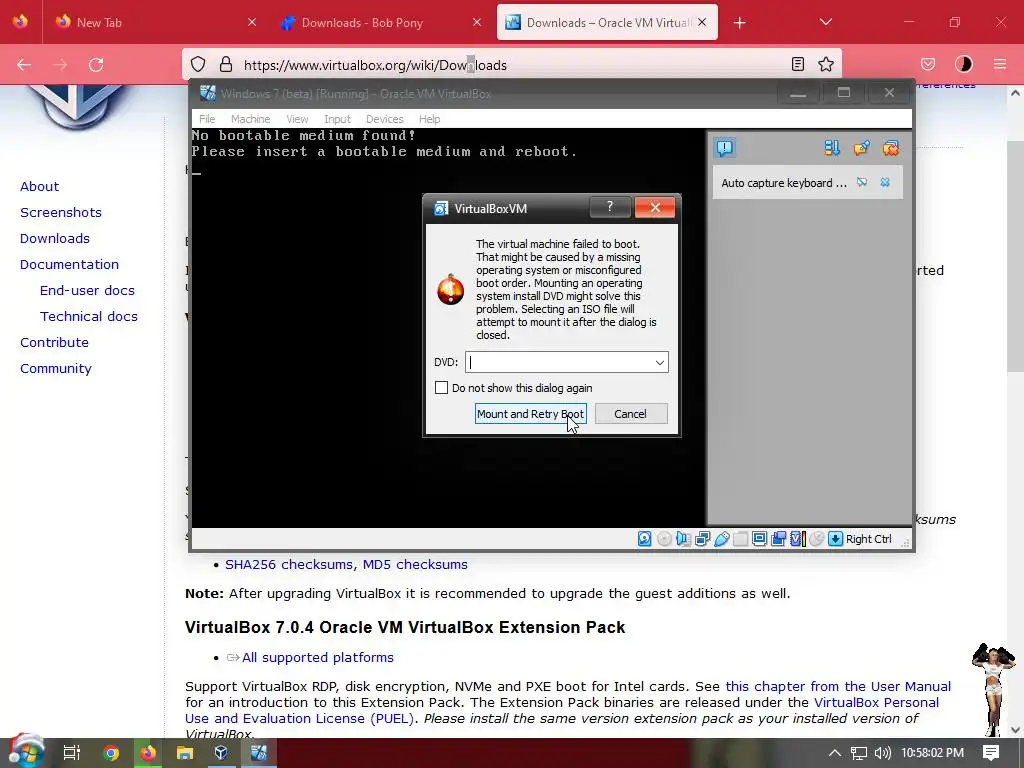Open the Firefox hamburger application menu
Image resolution: width=1024 pixels, height=768 pixels.
1000,65
